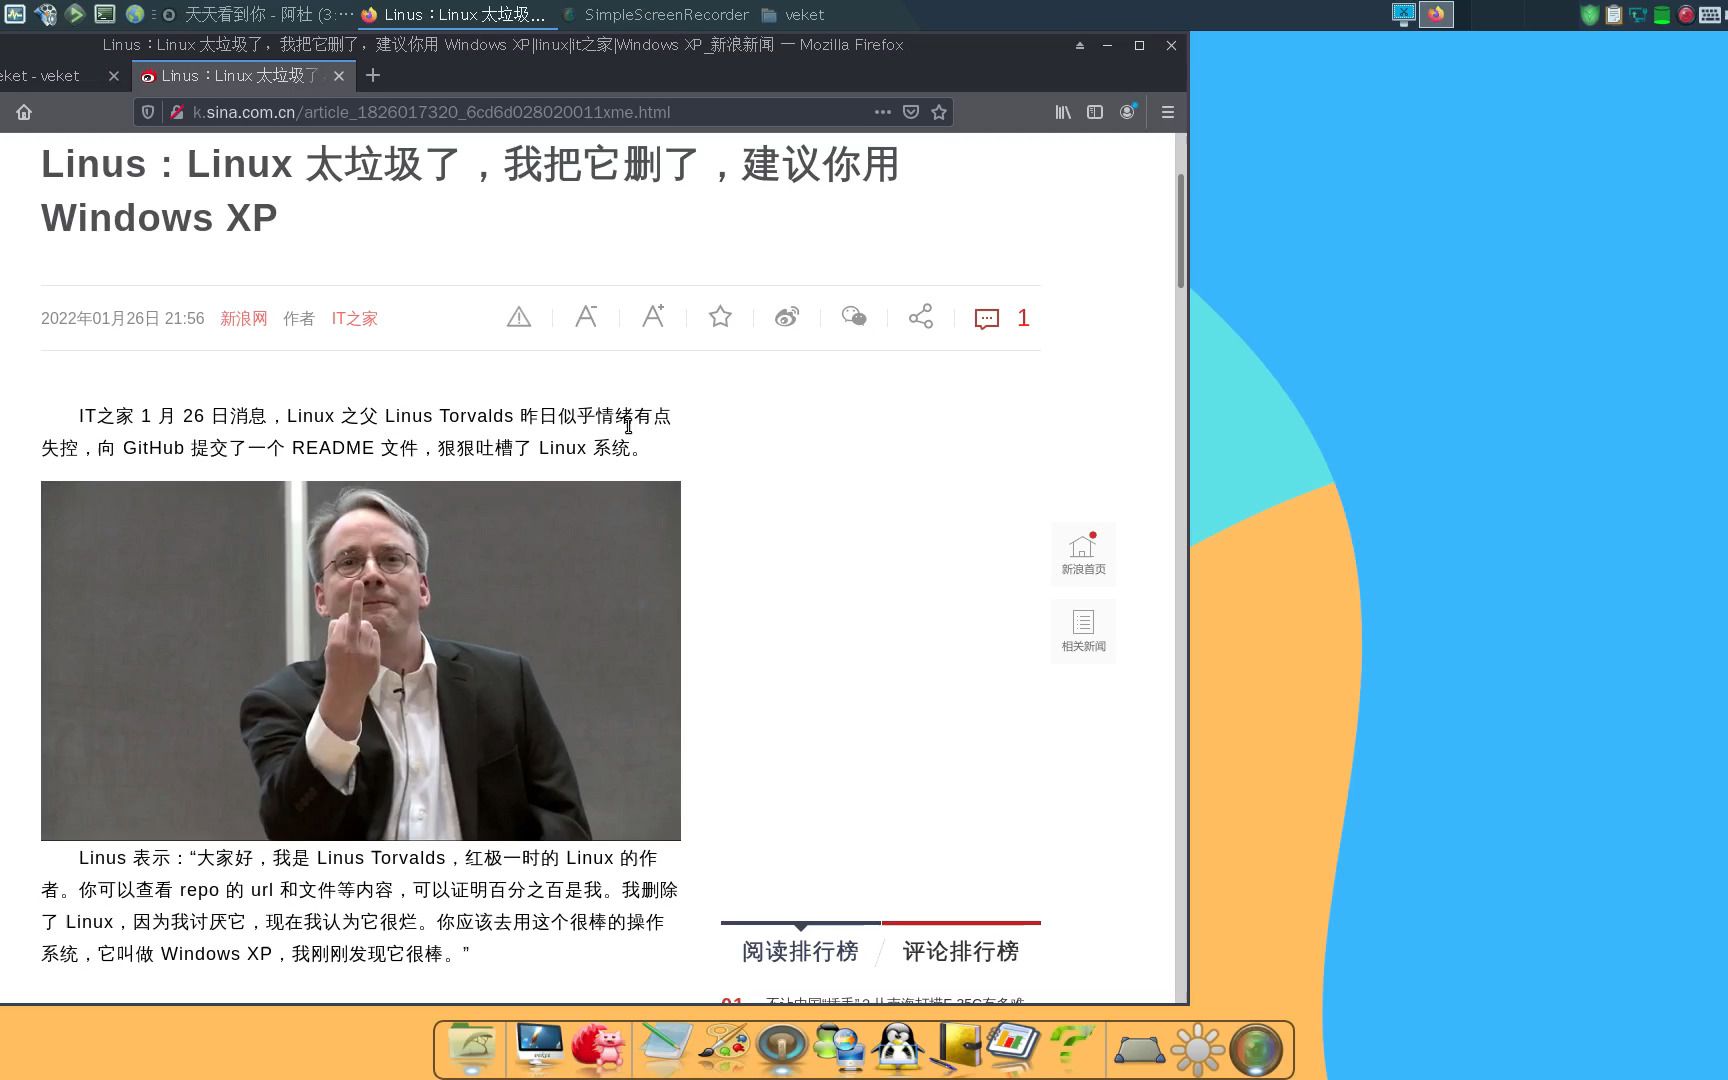
Task: Click the gray tray dock icon
Action: (x=1139, y=1051)
